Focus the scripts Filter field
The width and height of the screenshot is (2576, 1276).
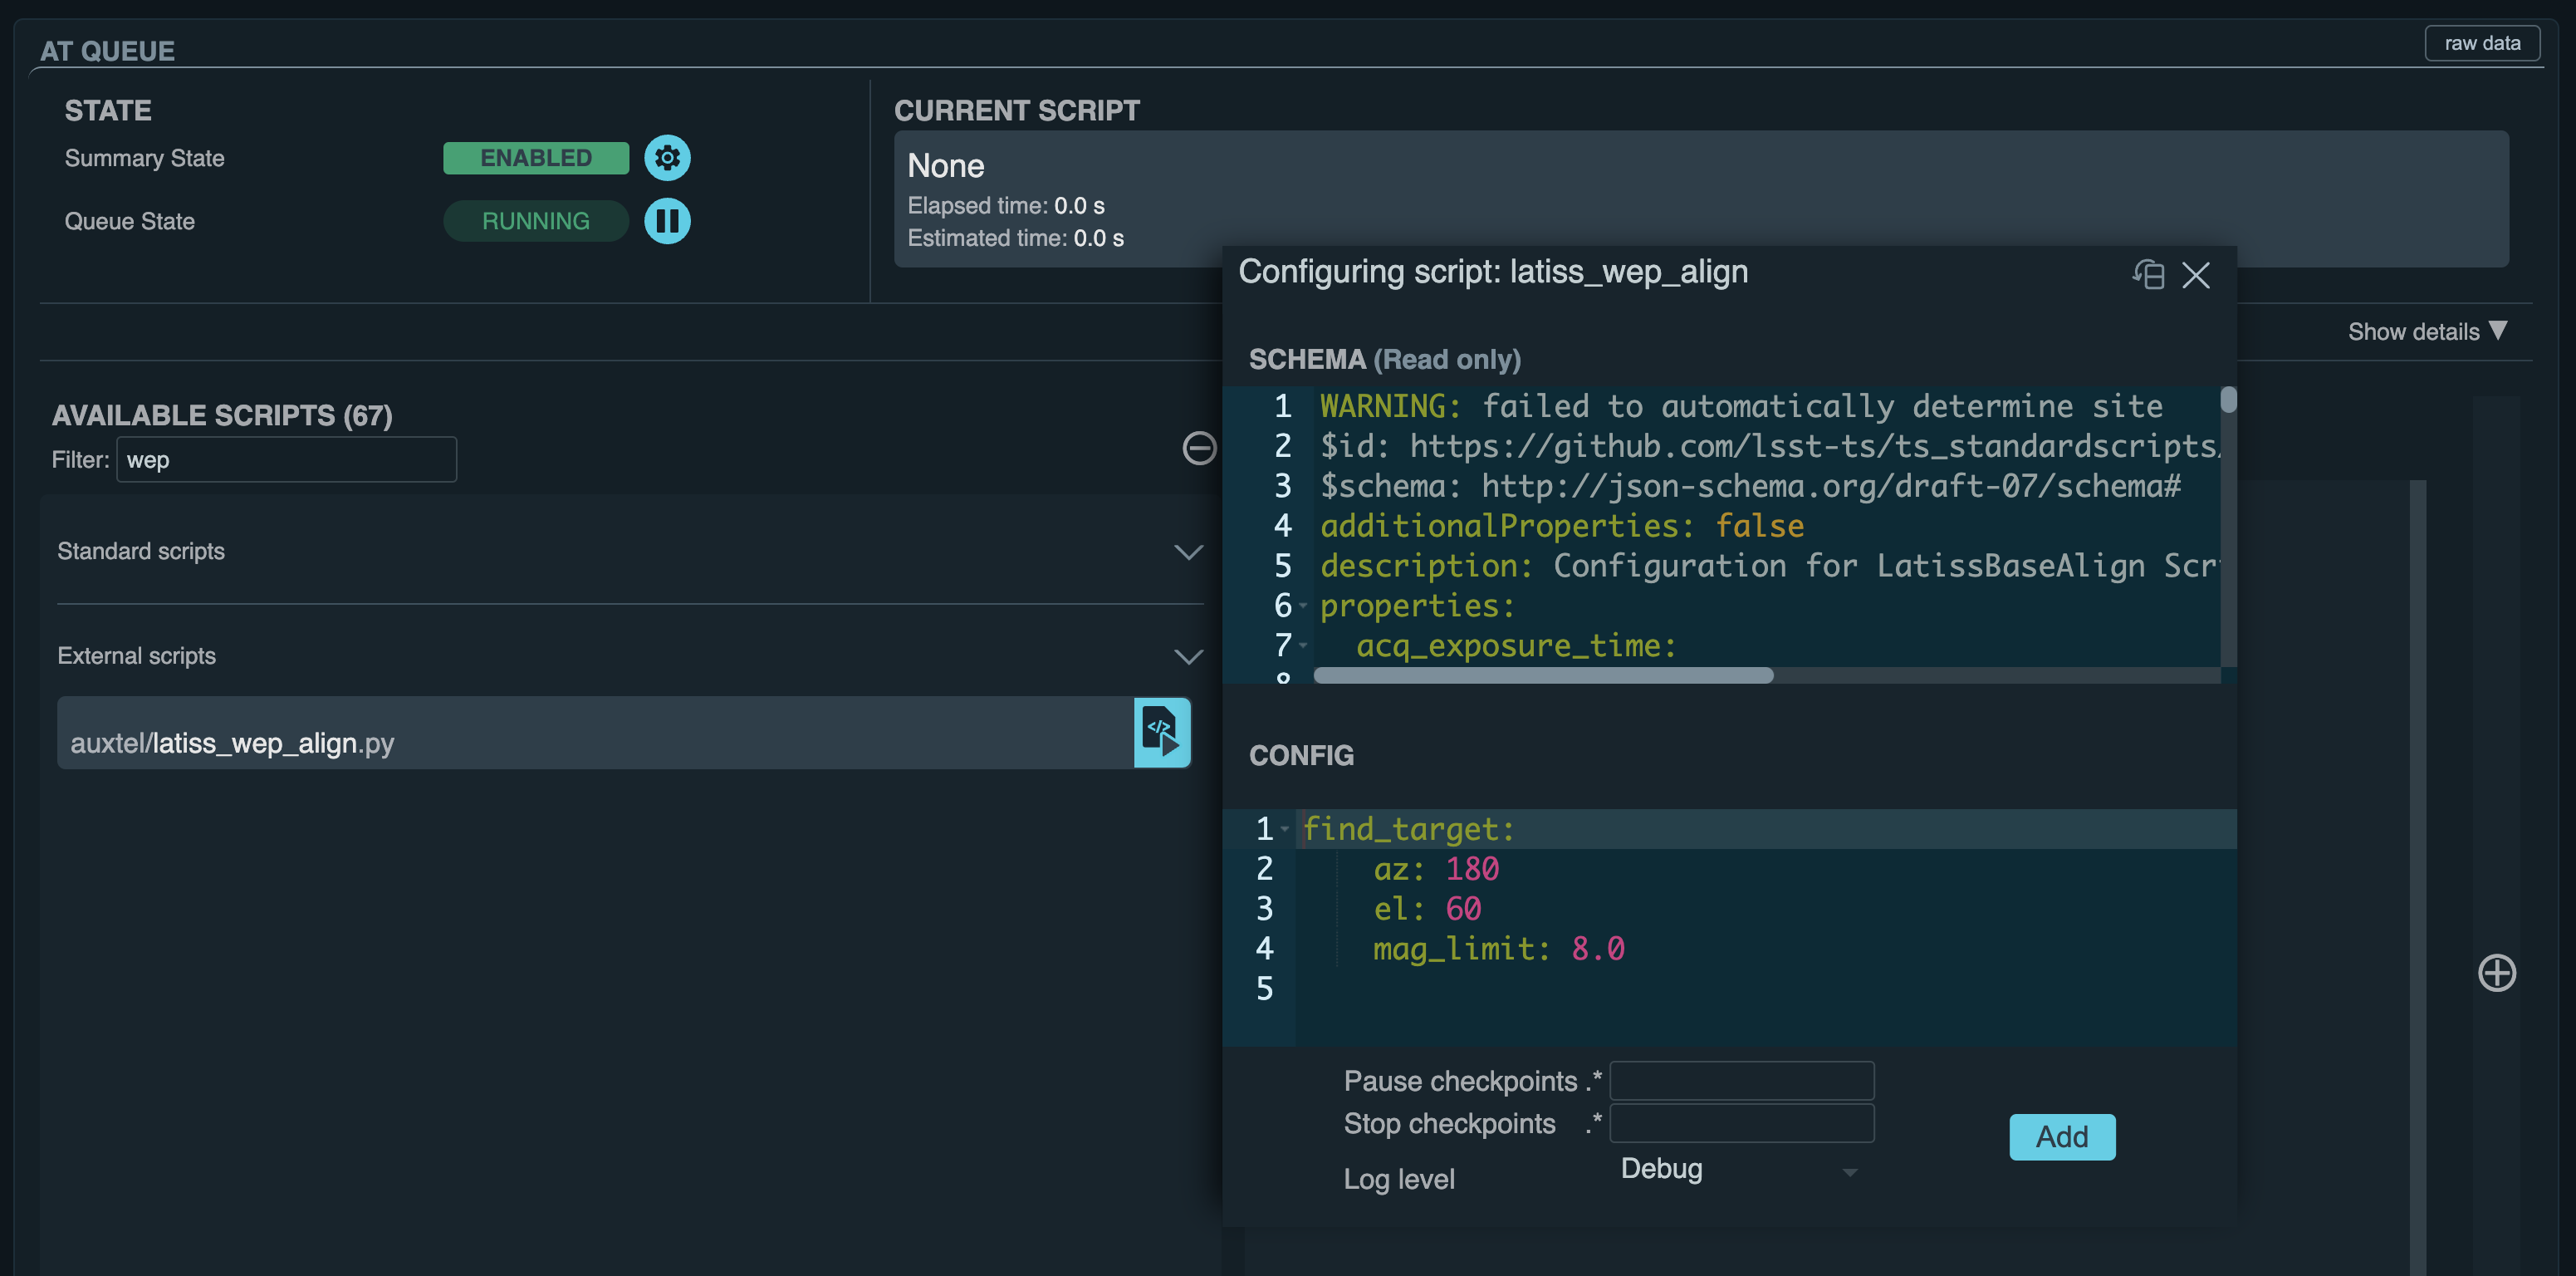point(286,460)
